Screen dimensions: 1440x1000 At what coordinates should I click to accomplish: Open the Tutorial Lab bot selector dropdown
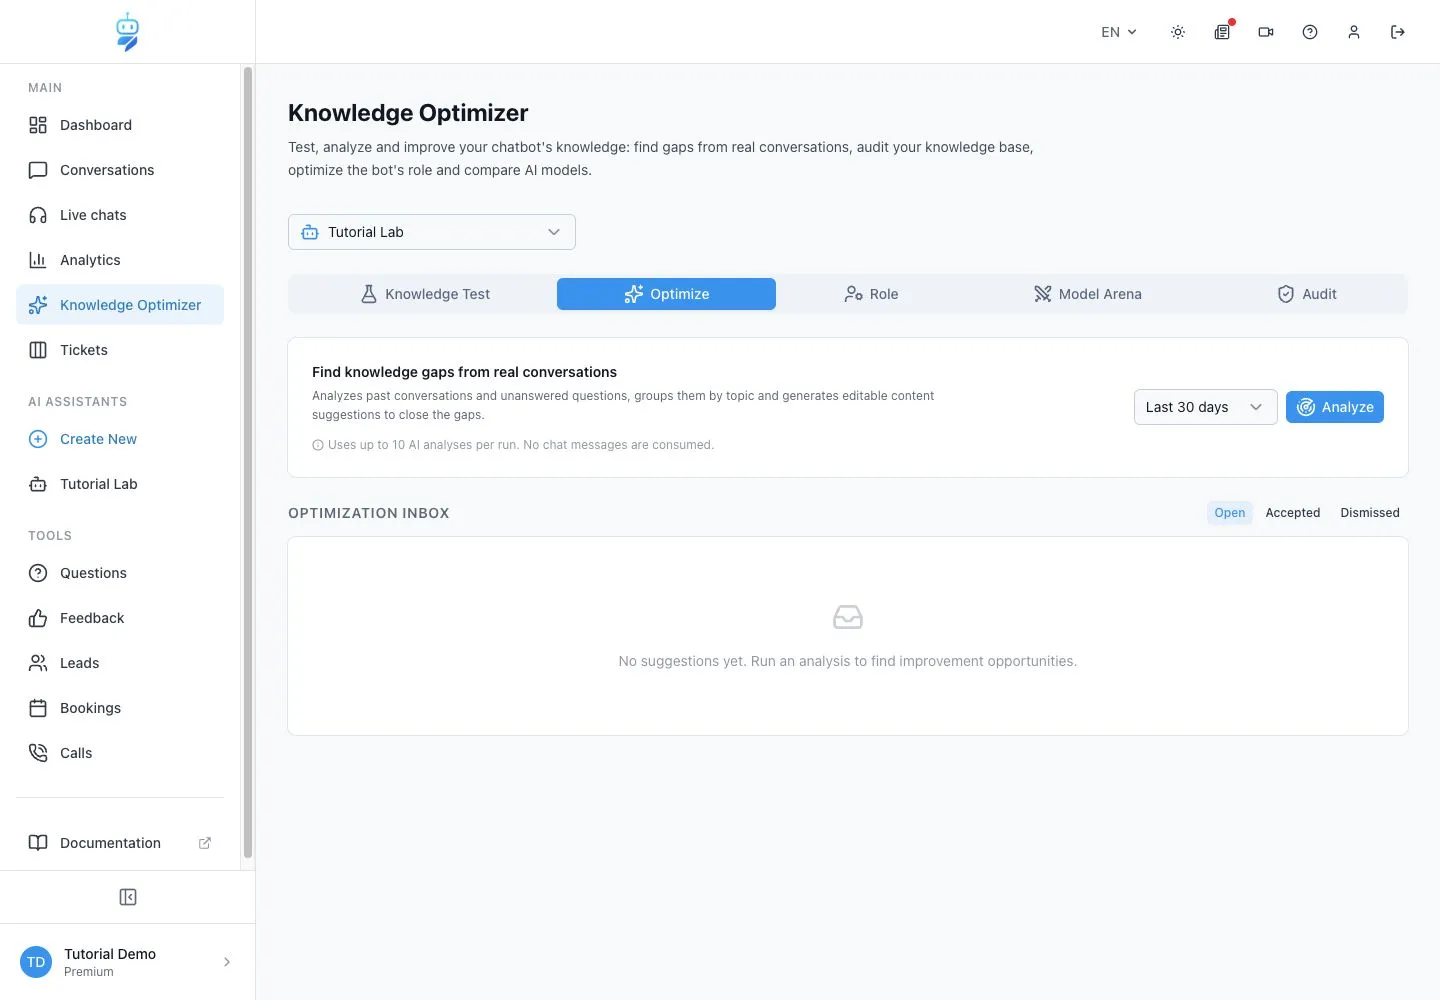(x=432, y=232)
